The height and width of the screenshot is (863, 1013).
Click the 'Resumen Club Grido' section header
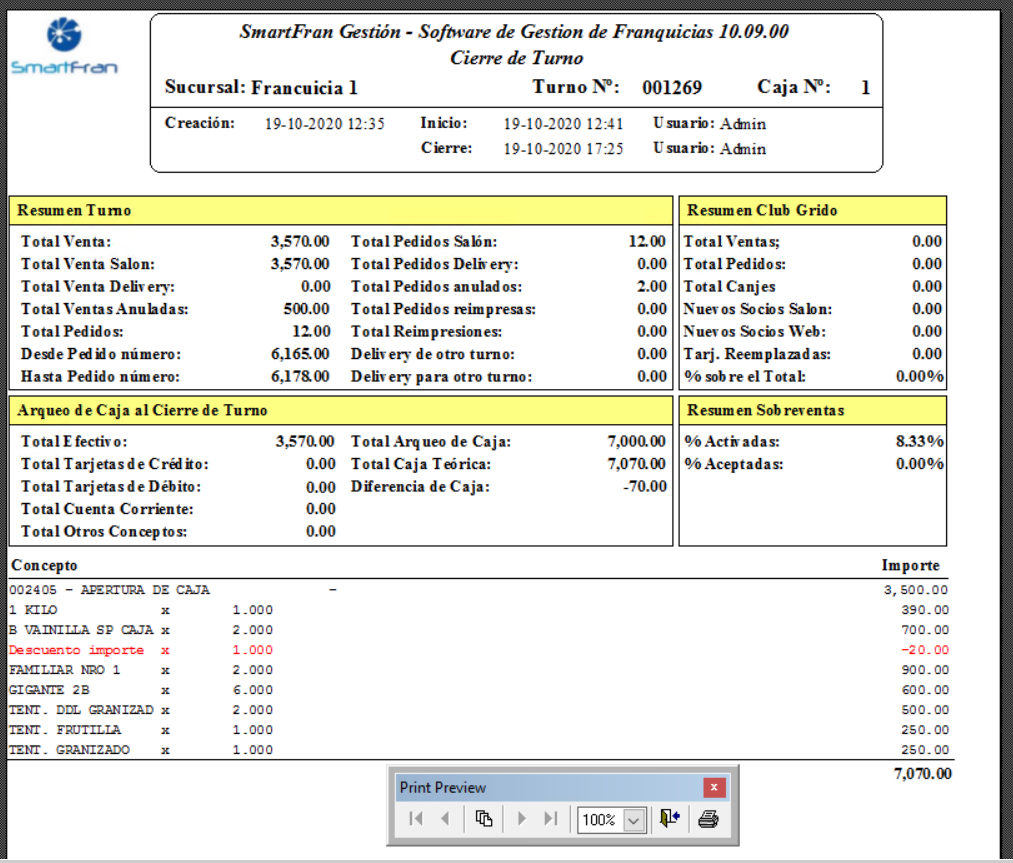813,211
